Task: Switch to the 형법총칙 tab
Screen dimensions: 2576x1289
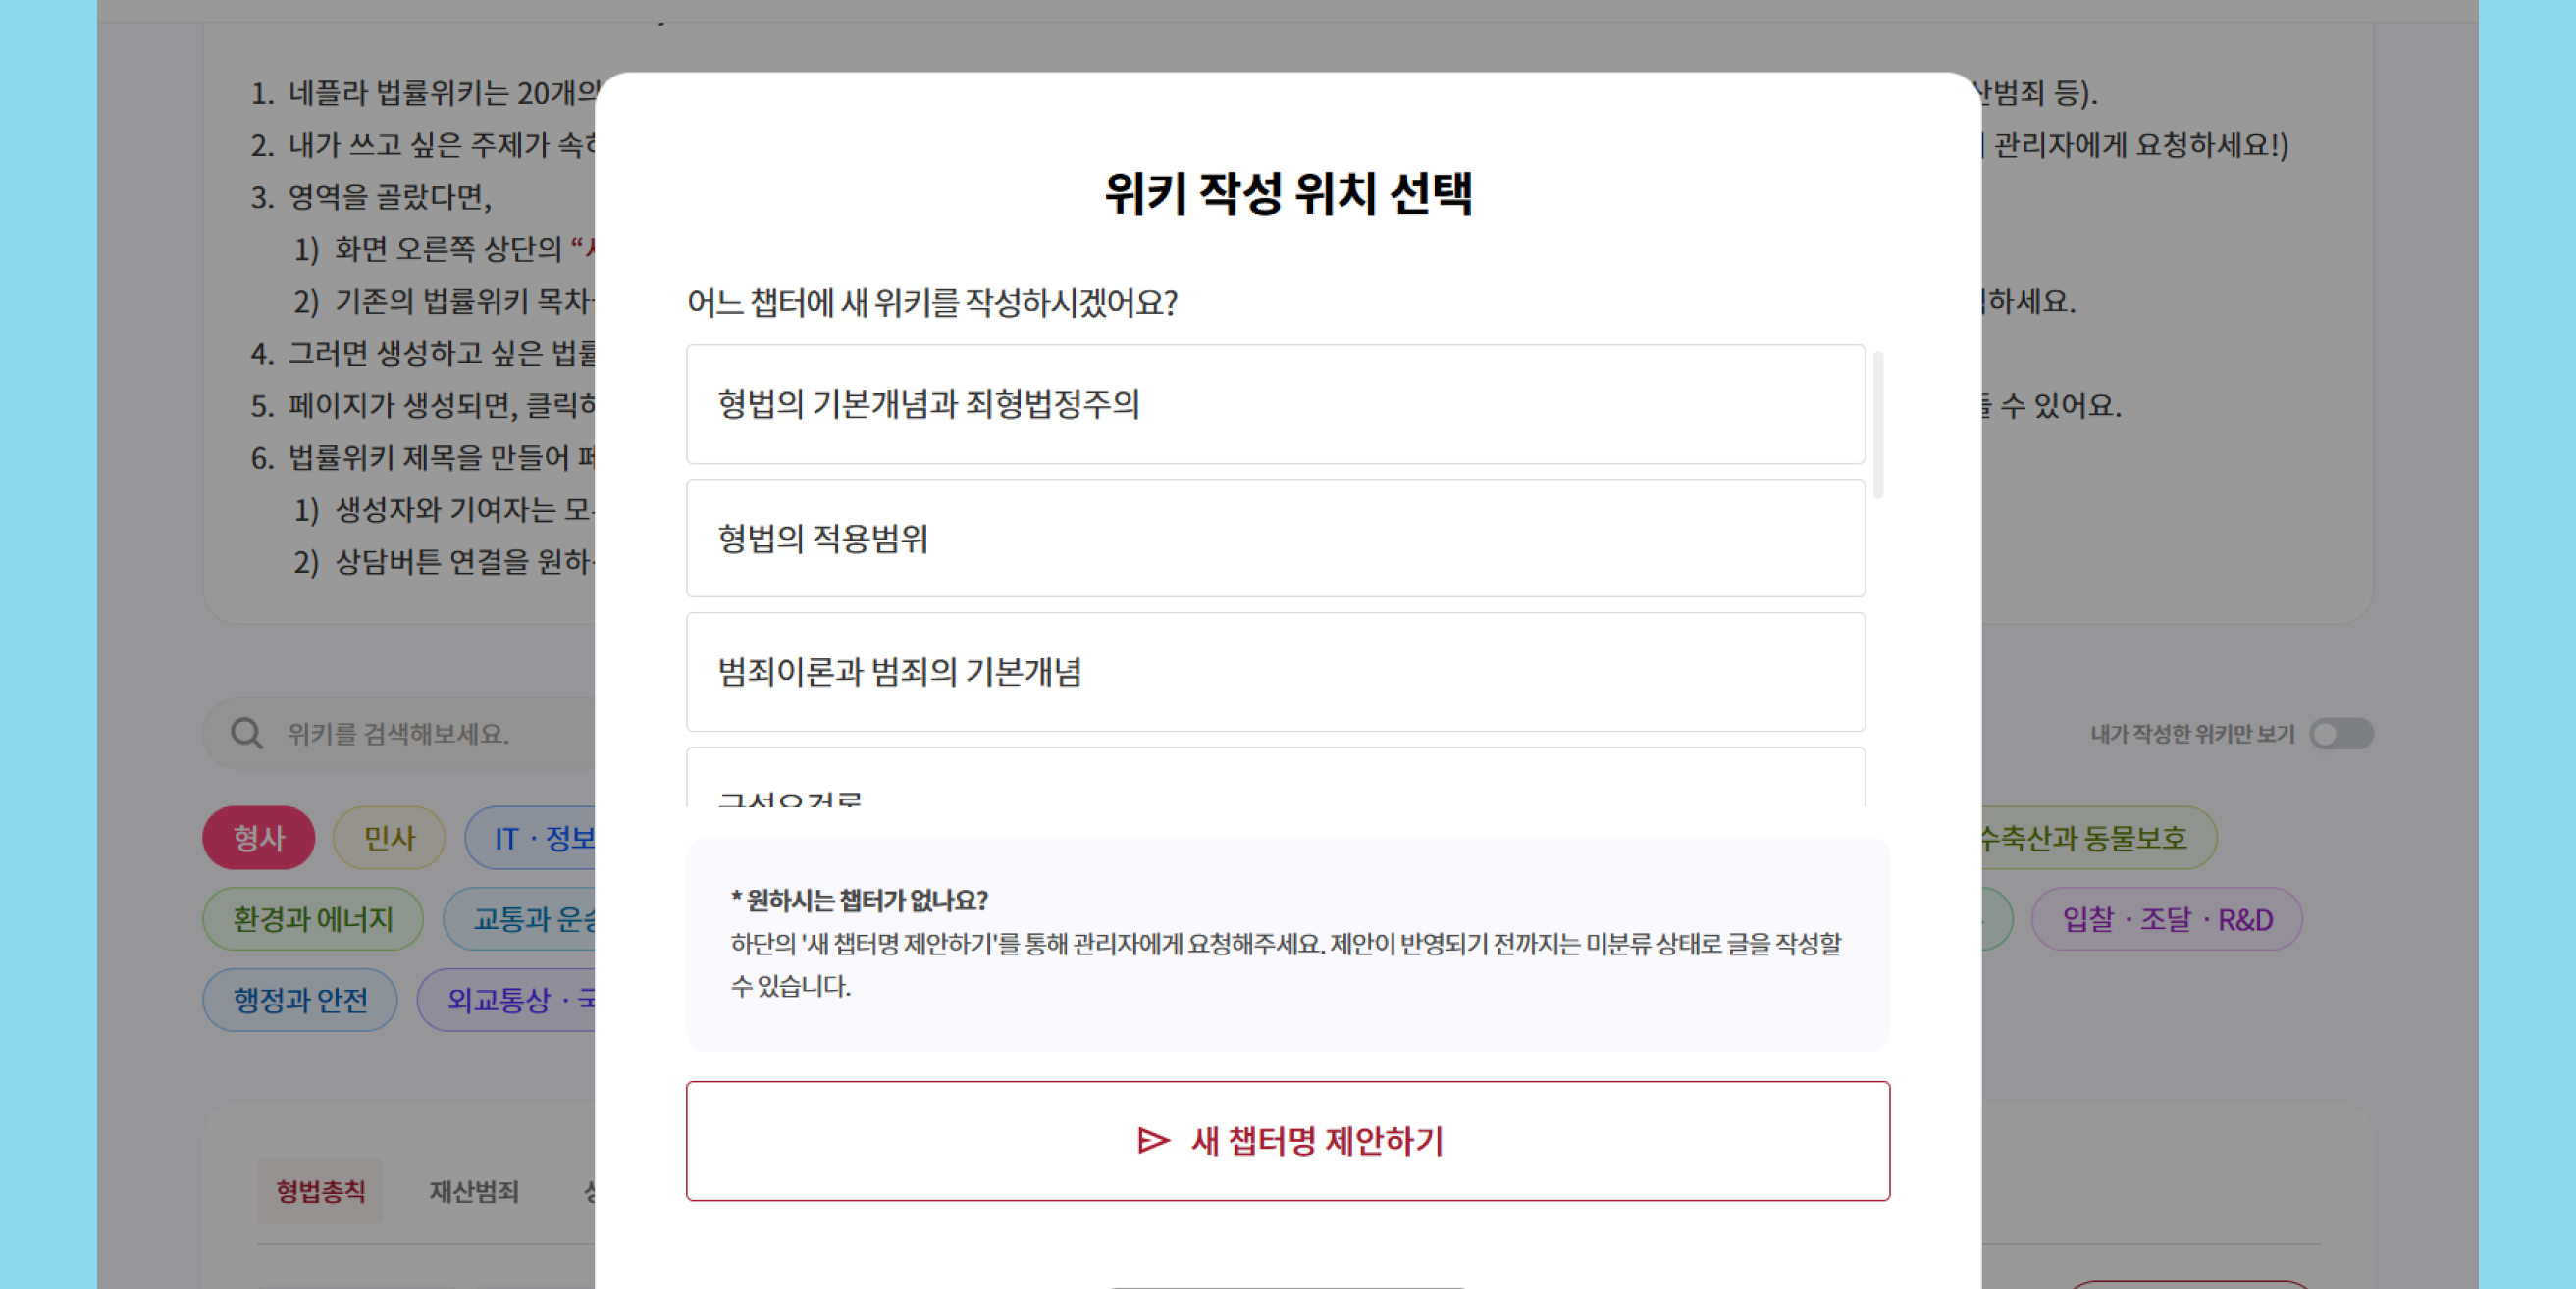Action: click(320, 1191)
